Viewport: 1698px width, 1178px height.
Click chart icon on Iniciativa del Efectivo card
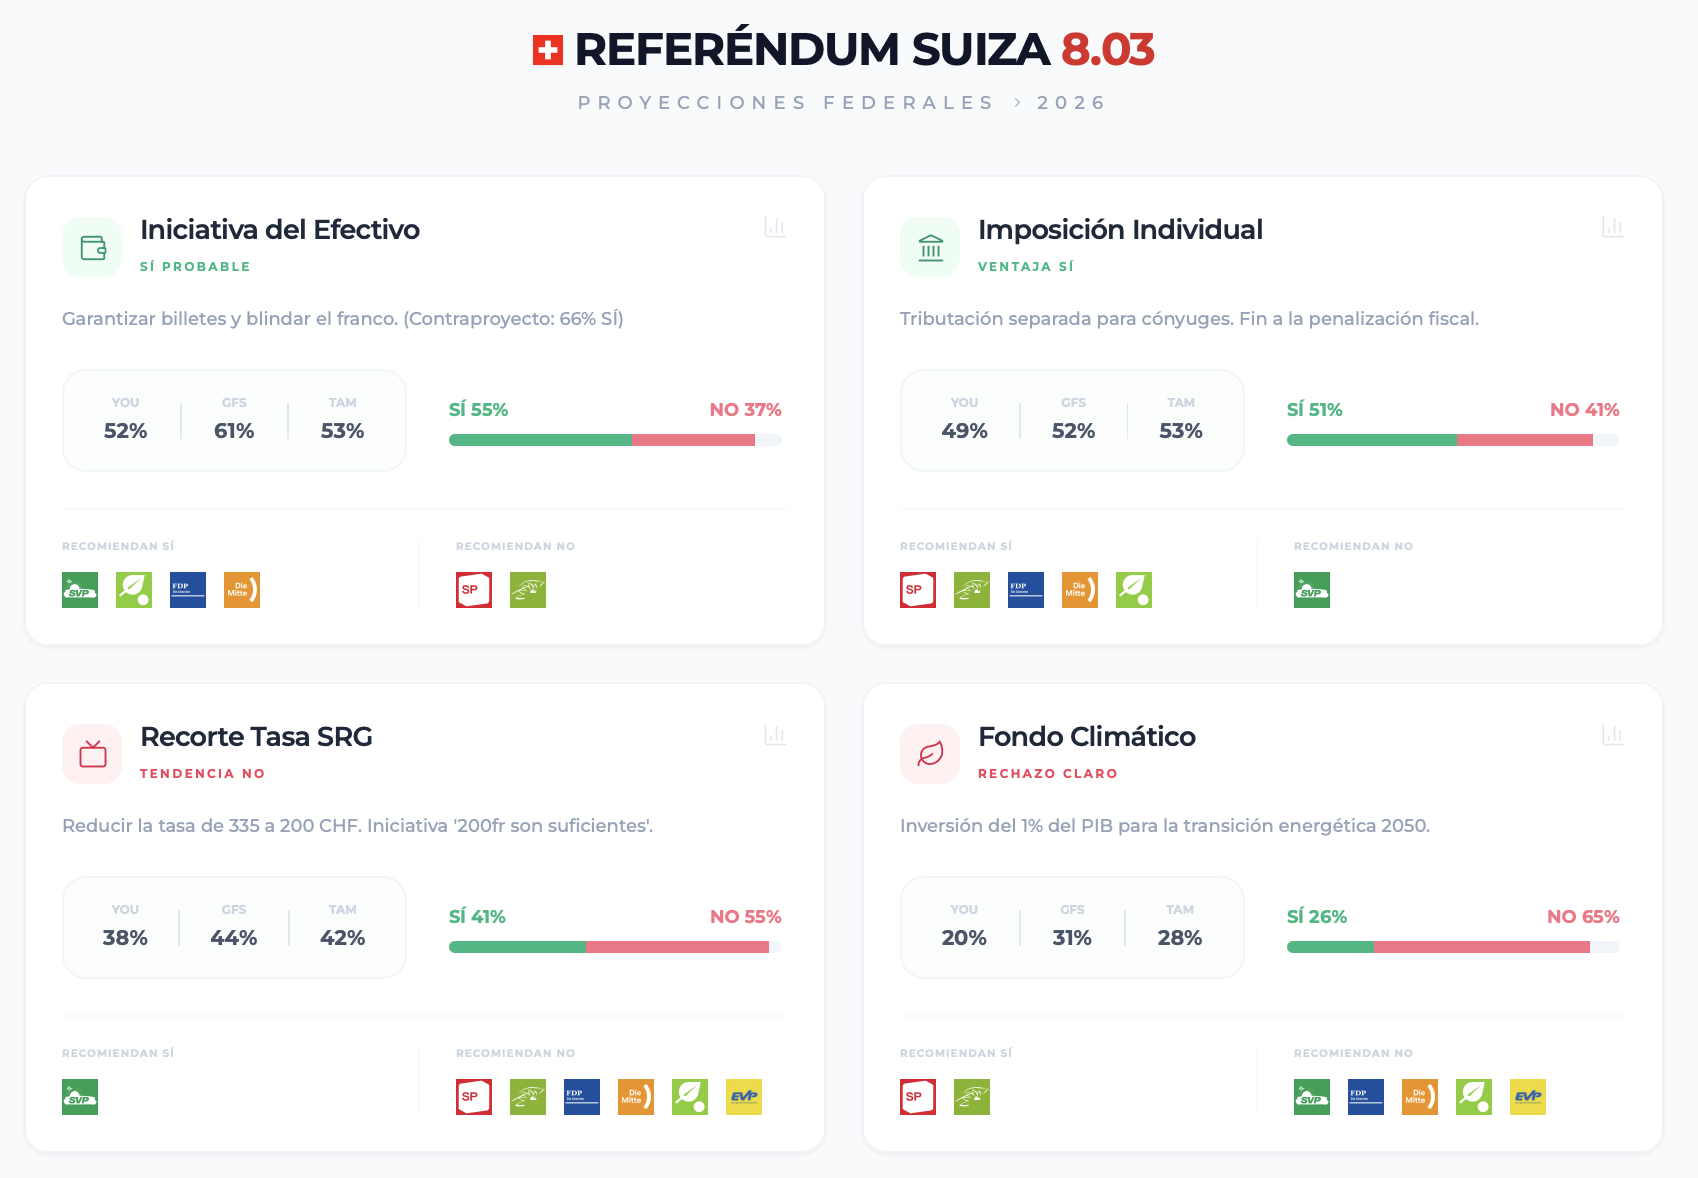[775, 227]
